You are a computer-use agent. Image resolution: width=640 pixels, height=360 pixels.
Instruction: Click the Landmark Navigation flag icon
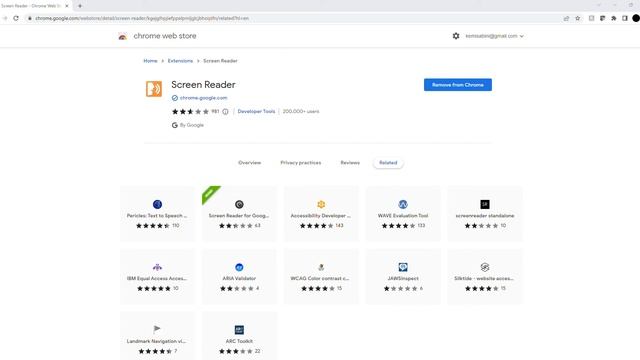tap(157, 329)
